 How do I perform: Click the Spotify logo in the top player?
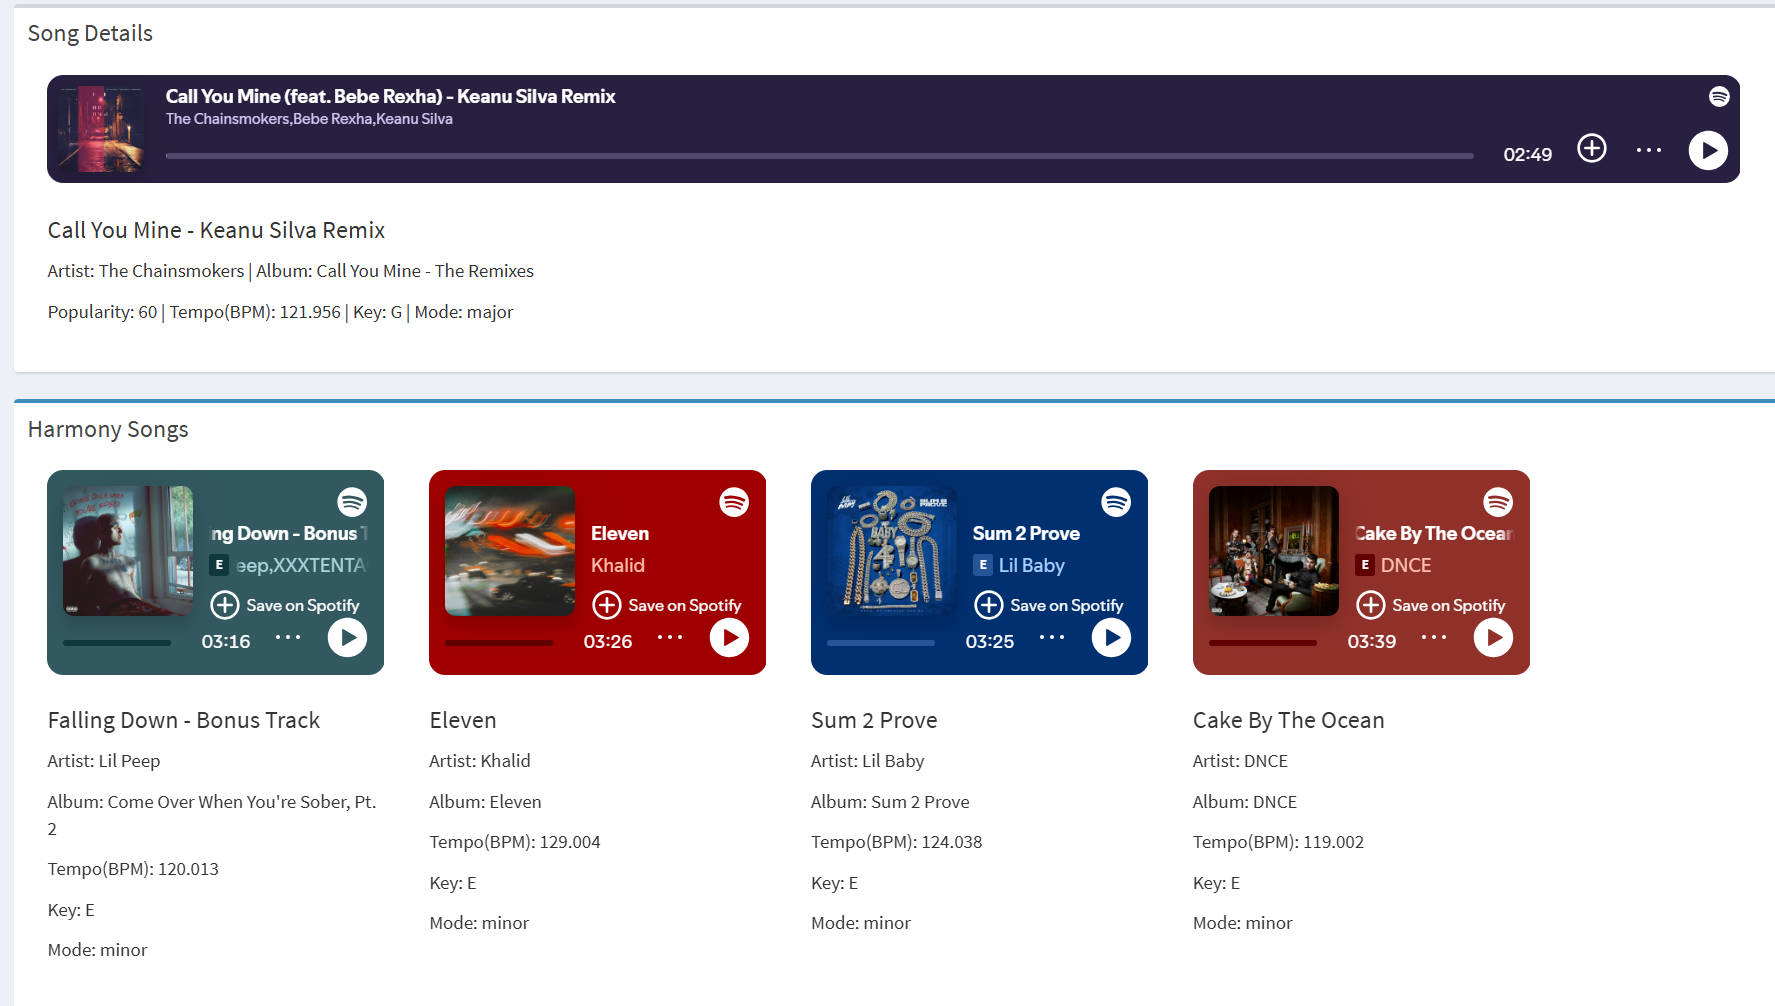(1719, 96)
